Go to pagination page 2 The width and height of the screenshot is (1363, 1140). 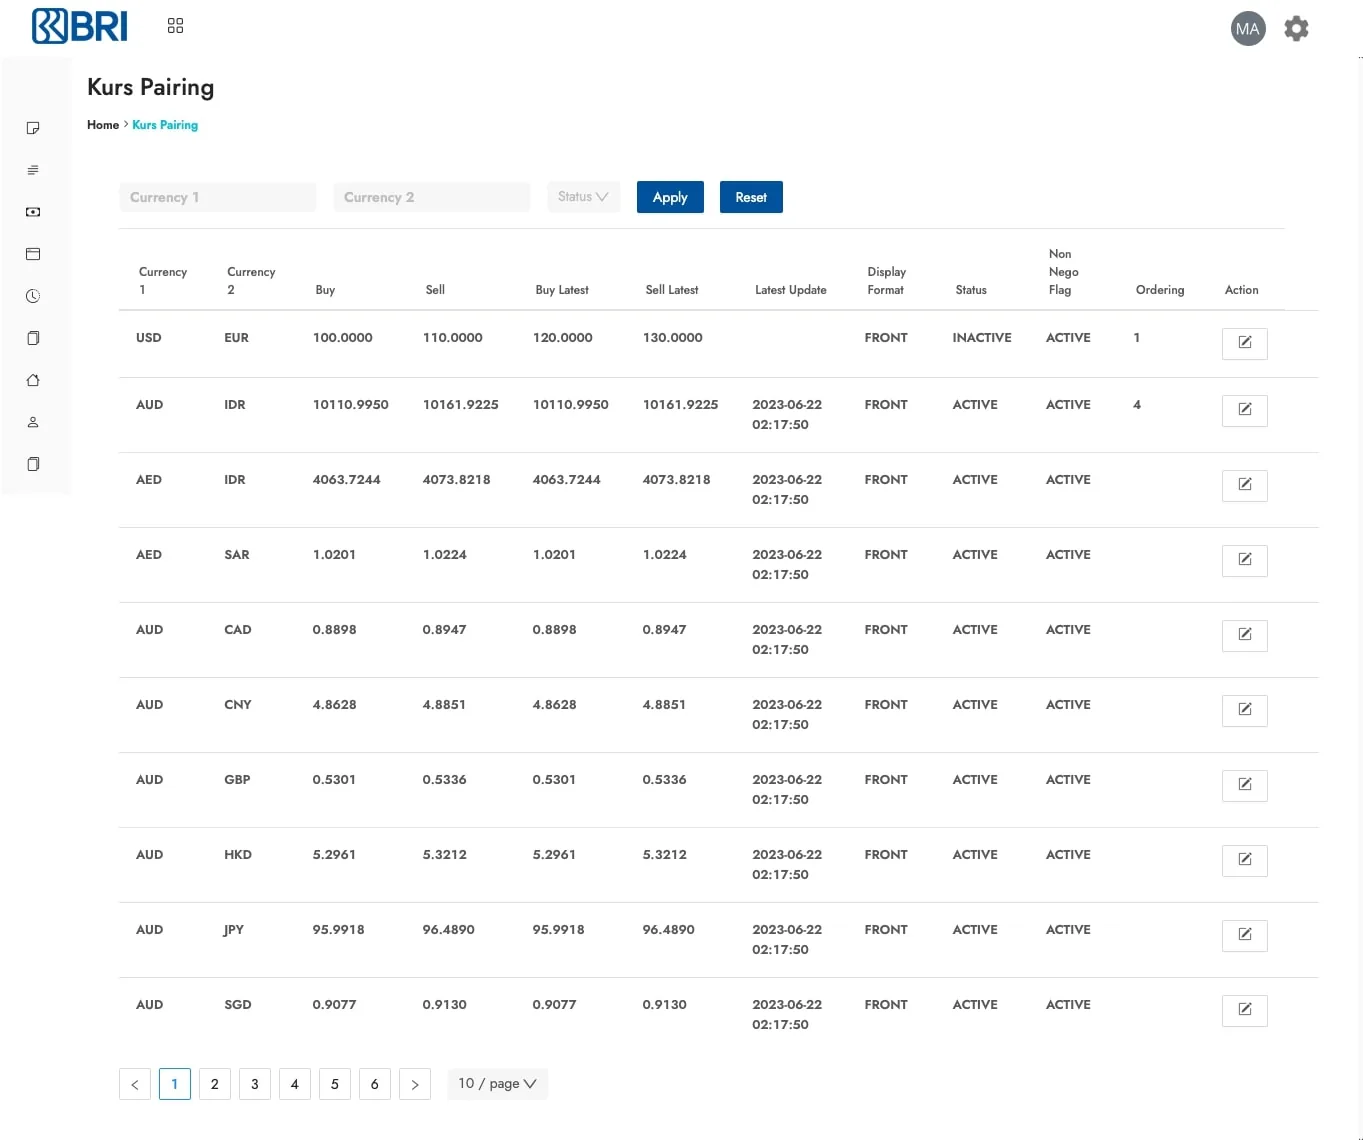(215, 1084)
